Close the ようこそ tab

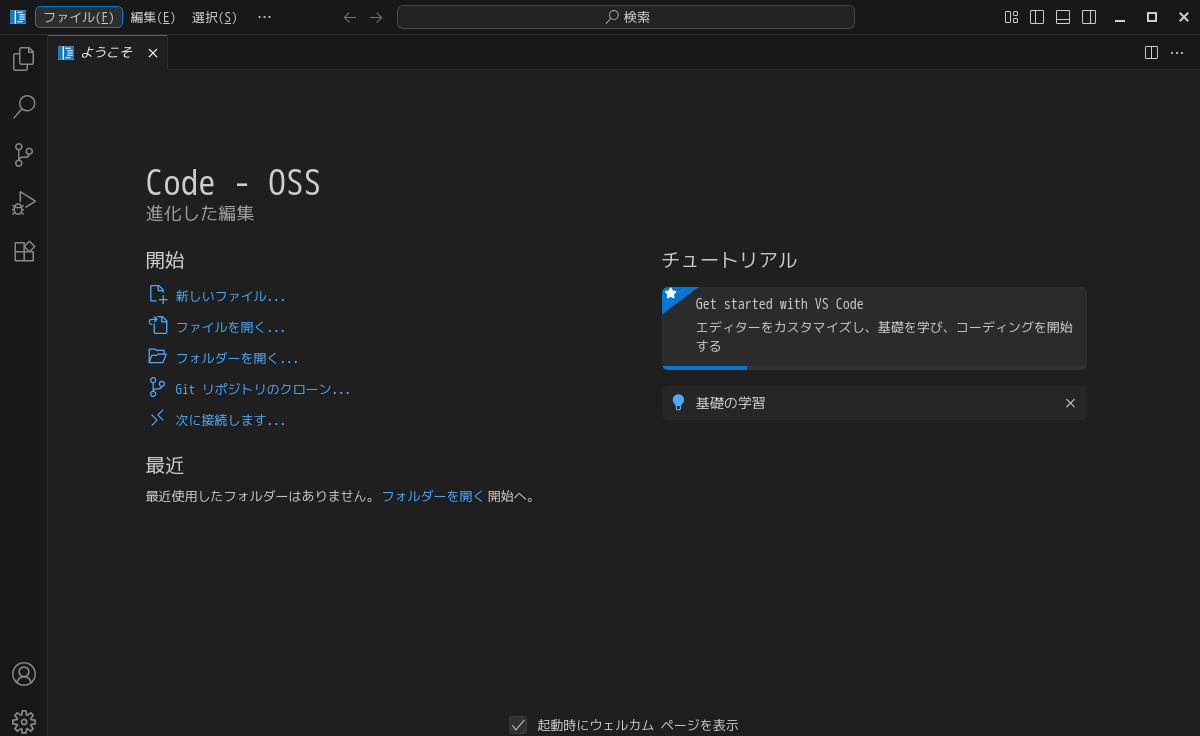[153, 53]
